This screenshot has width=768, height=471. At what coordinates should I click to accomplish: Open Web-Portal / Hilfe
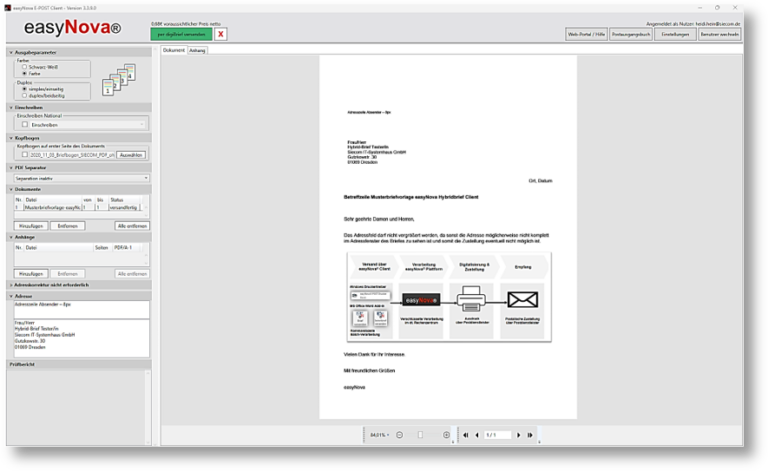pos(586,34)
